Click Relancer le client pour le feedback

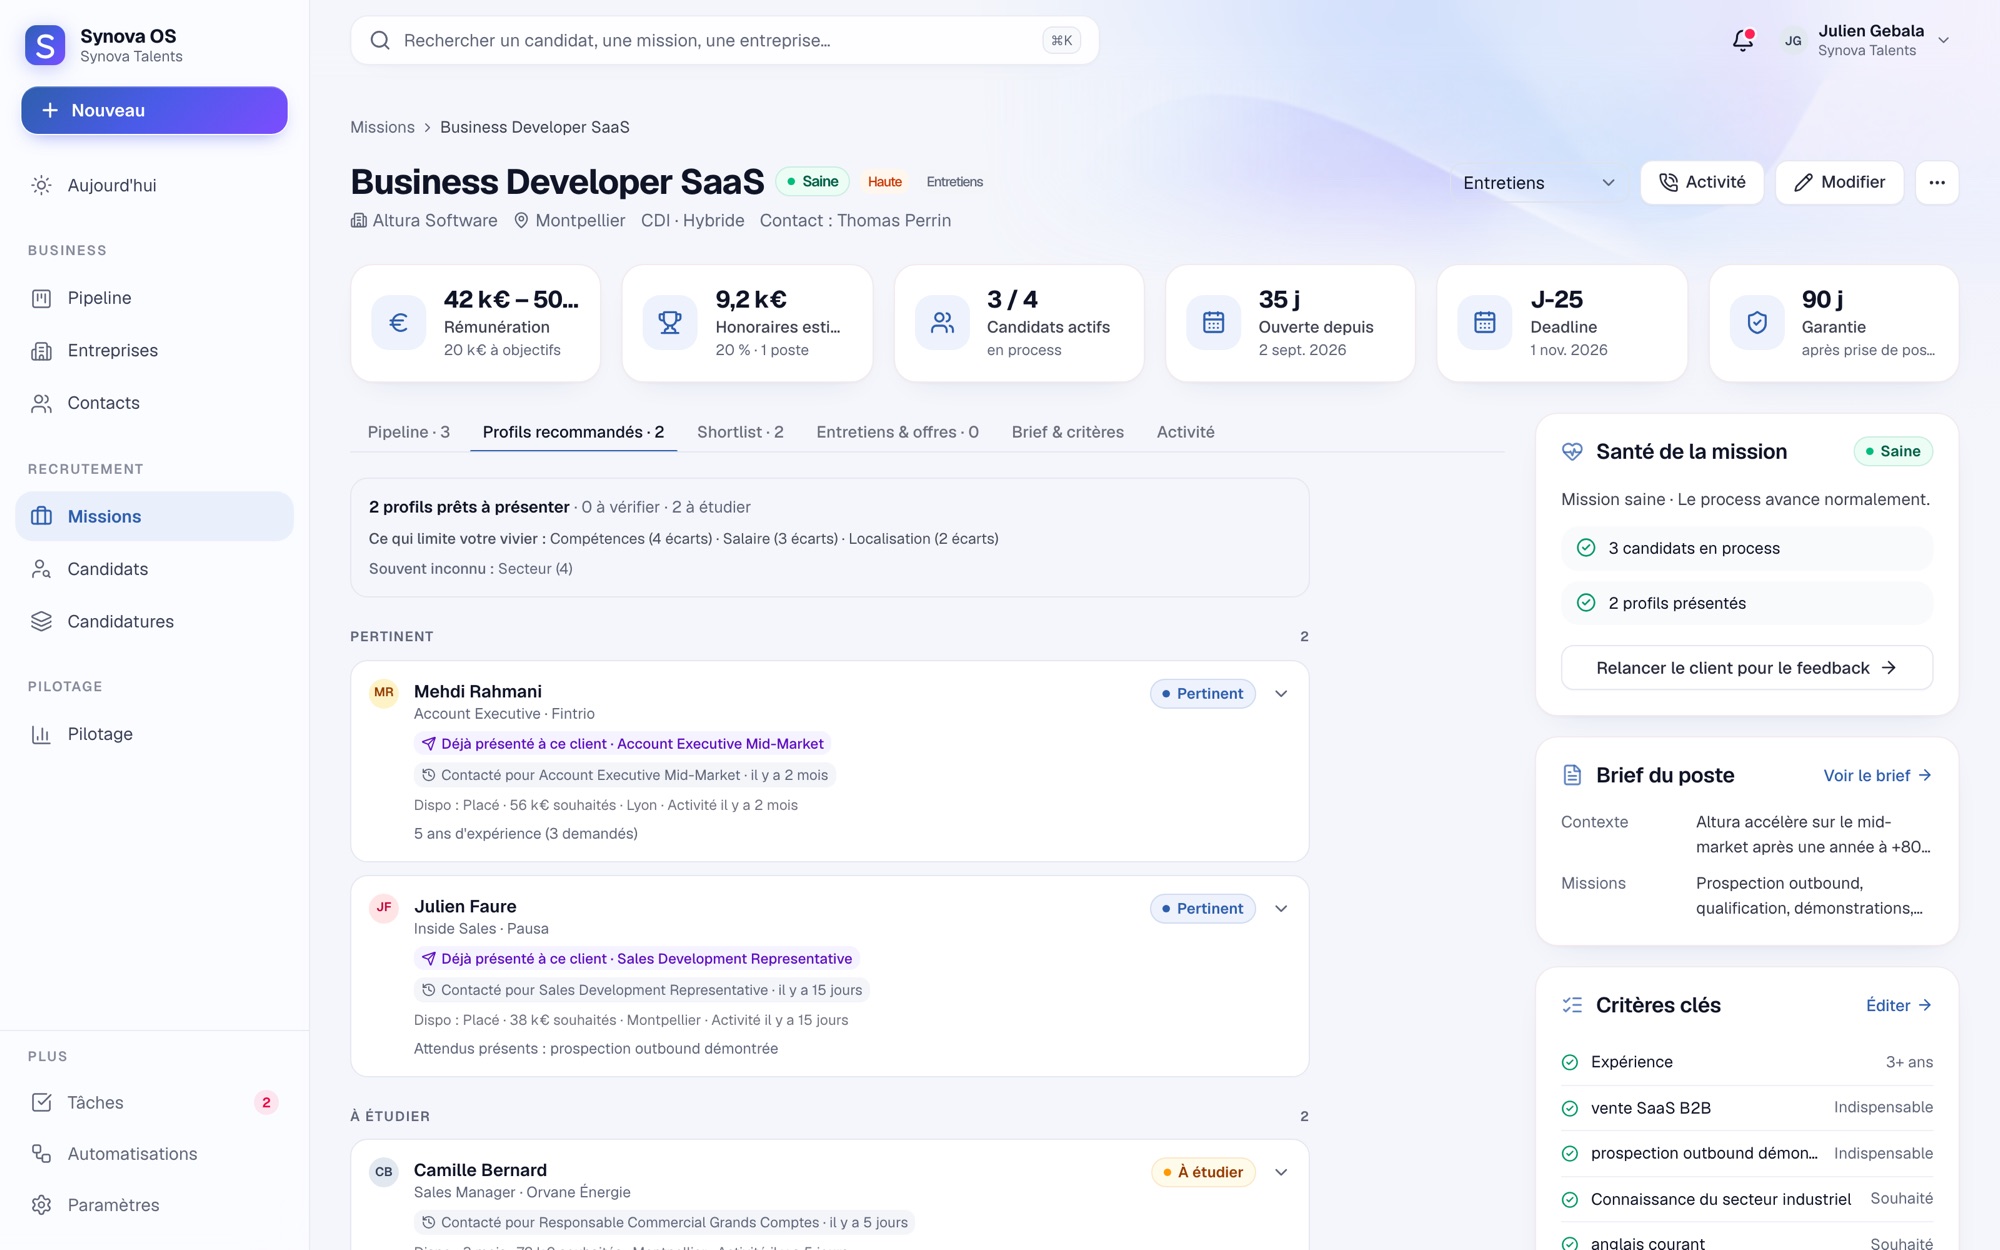1746,668
